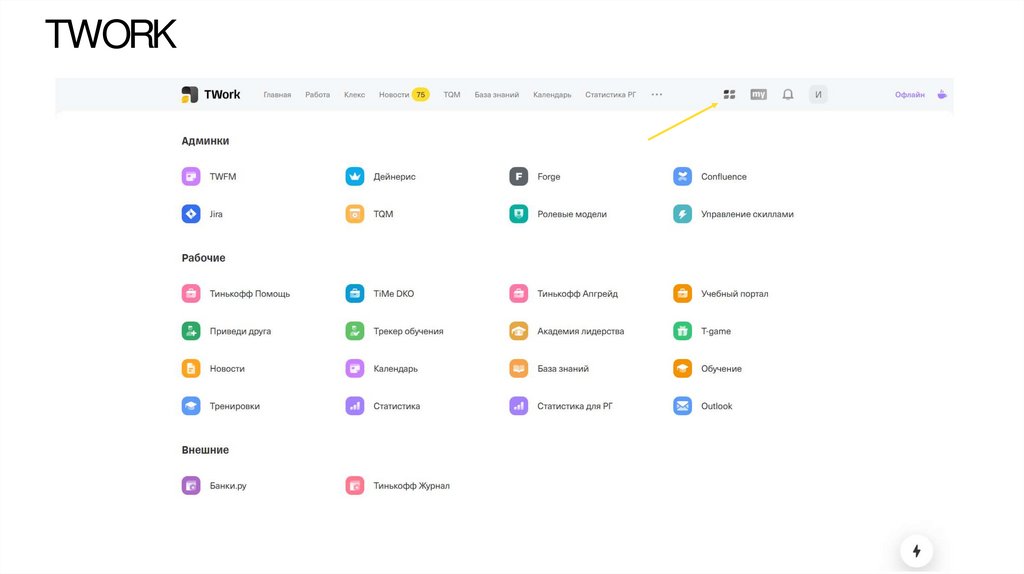Open the Тинькофф Журнал icon

(355, 485)
